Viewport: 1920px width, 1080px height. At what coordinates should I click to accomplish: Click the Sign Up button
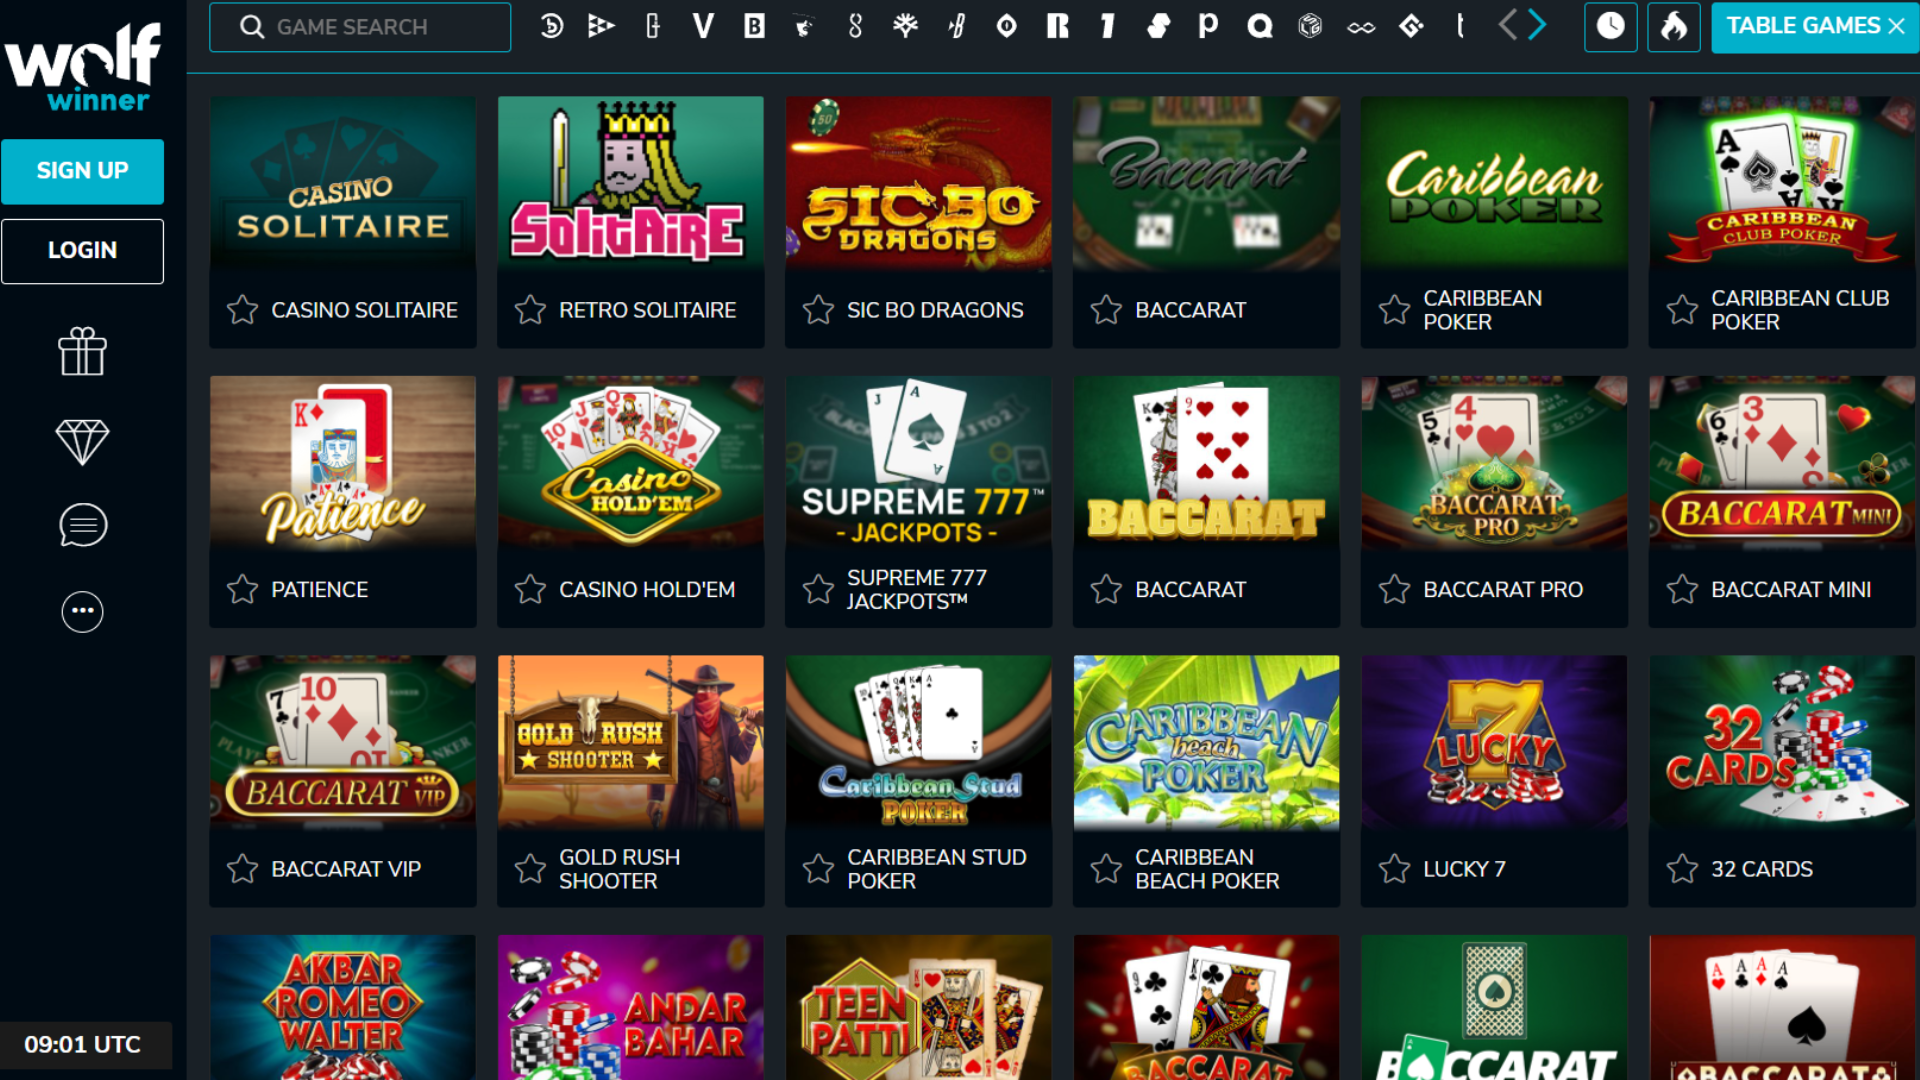click(x=82, y=171)
